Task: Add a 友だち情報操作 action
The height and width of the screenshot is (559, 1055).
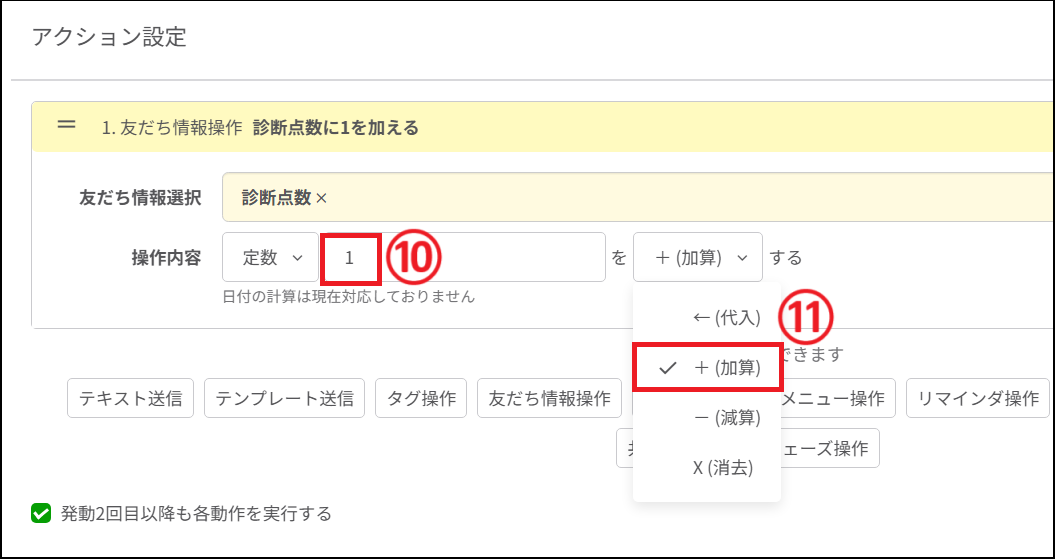Action: click(x=549, y=398)
